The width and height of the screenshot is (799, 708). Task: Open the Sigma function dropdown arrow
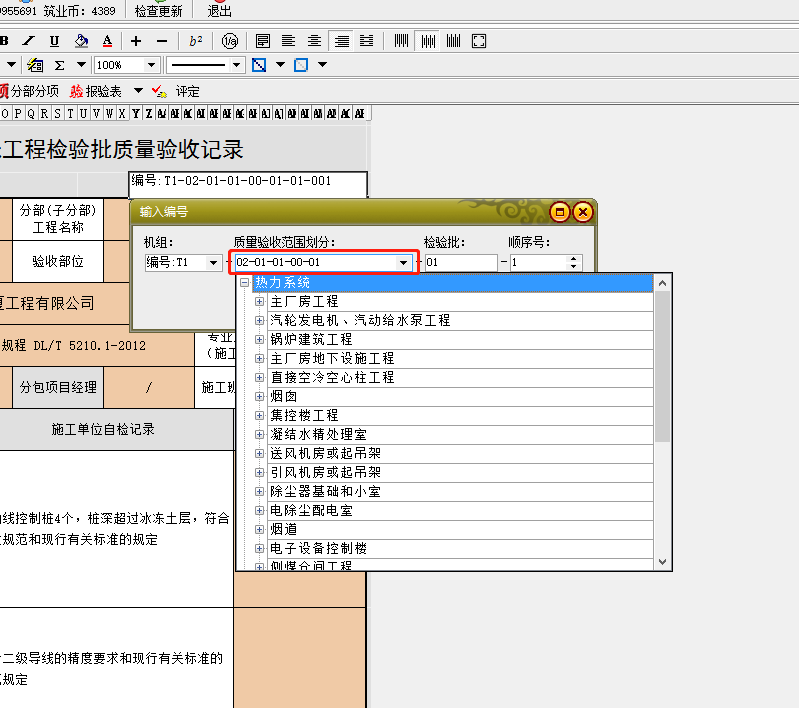pos(81,65)
